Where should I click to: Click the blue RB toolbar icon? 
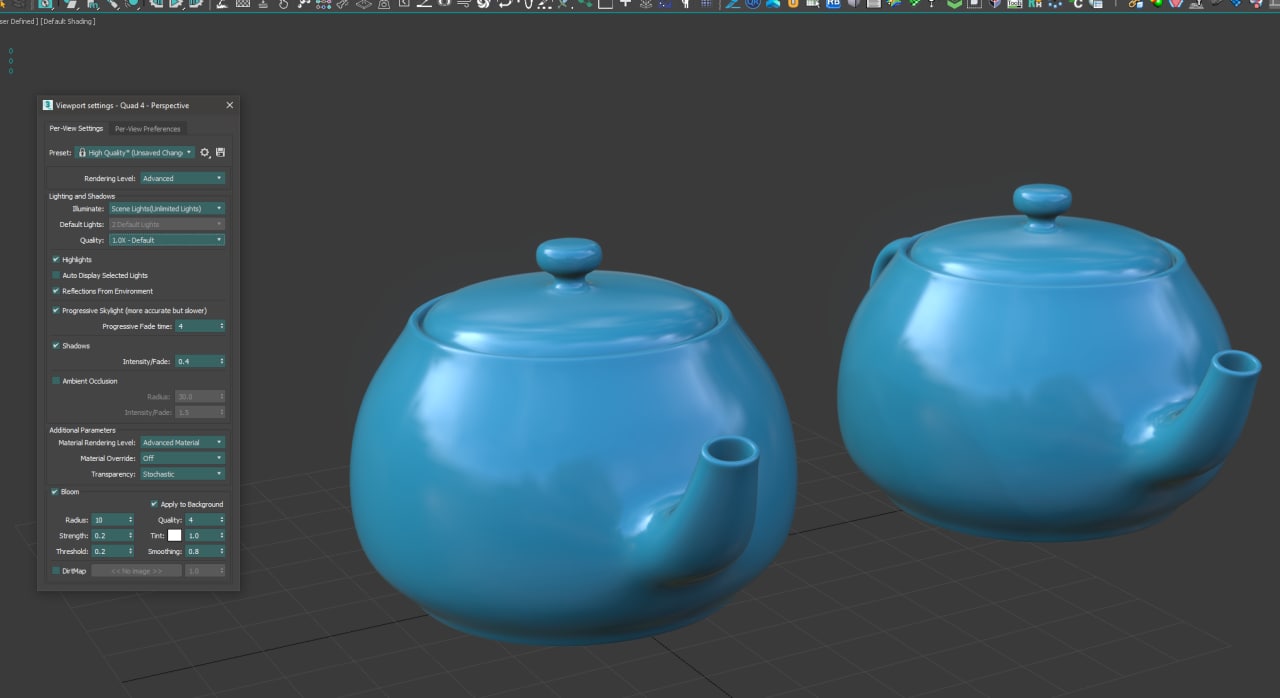(x=832, y=4)
